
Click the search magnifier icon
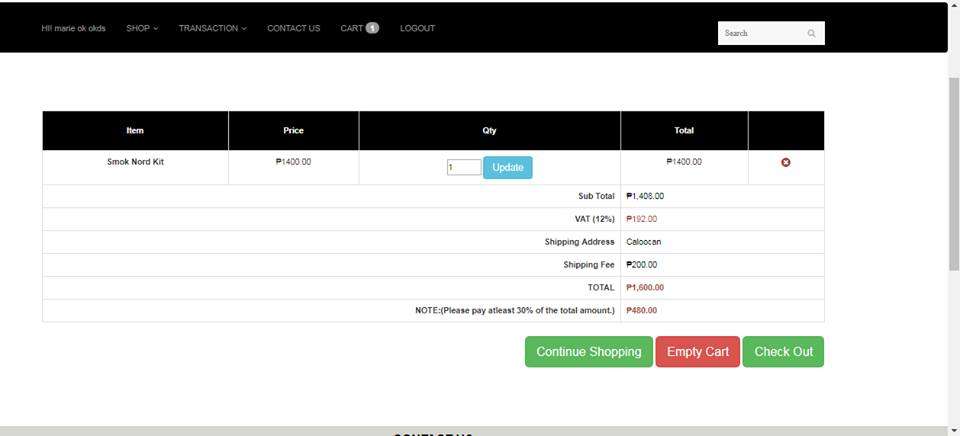pos(811,33)
